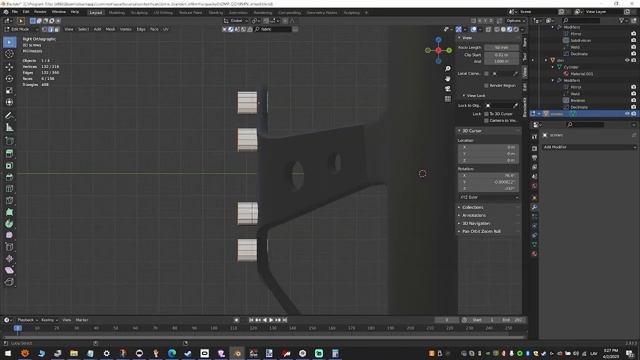Select the Measure tool
Screen dimensions: 640x360
[x=9, y=128]
